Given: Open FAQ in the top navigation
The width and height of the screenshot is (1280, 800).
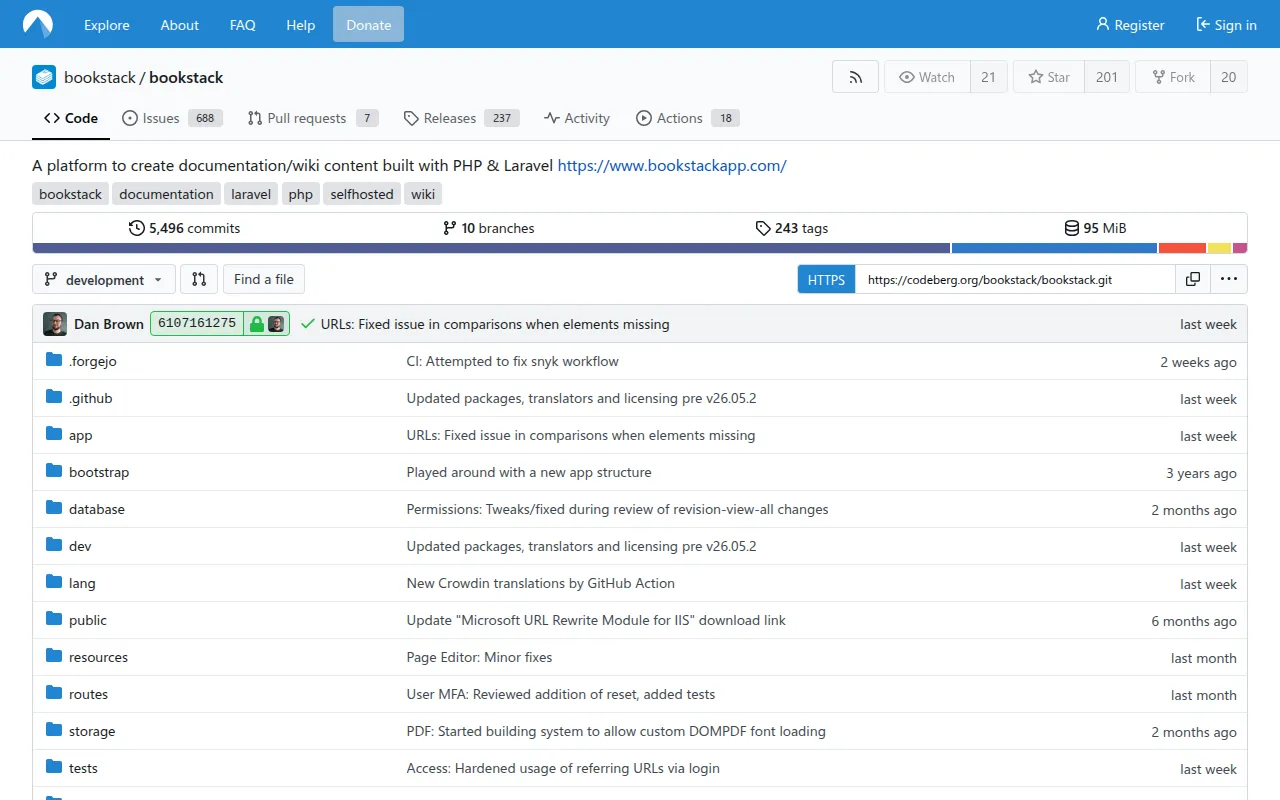Looking at the screenshot, I should (x=243, y=25).
